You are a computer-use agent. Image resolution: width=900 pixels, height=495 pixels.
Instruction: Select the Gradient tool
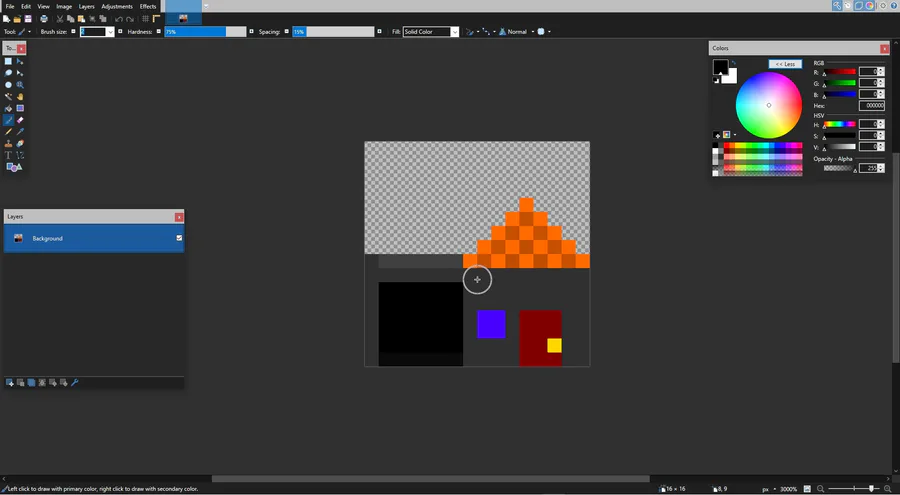pos(20,108)
